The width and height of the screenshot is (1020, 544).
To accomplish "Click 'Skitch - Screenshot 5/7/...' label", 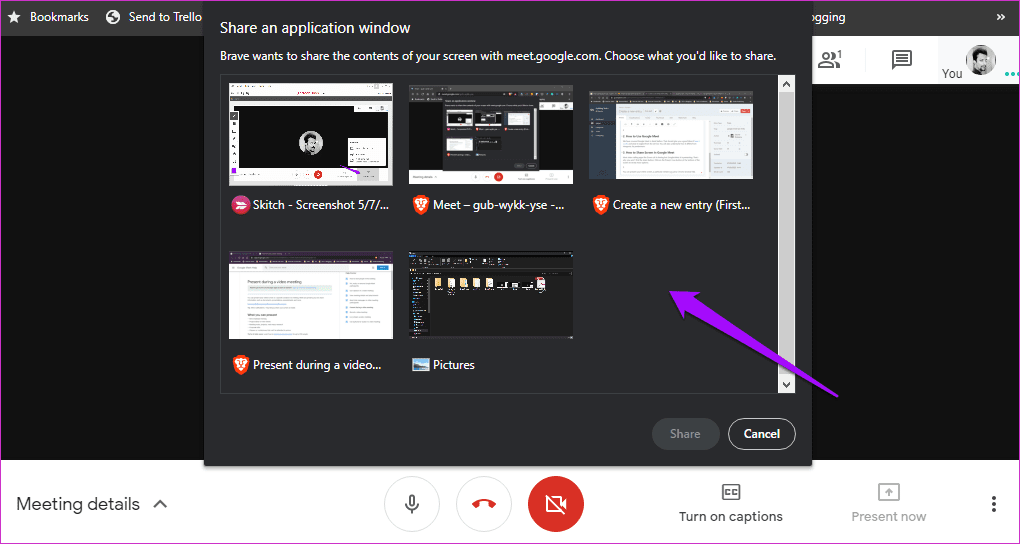I will pos(322,205).
